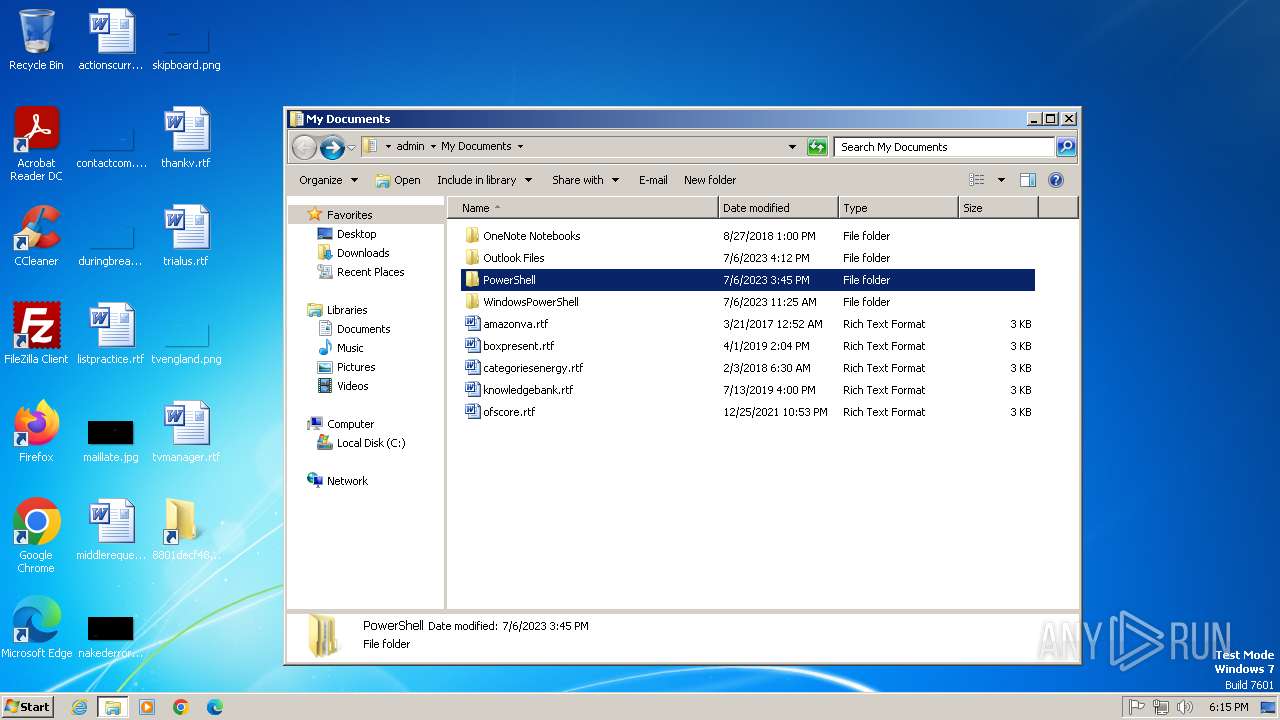
Task: Sort by Date modified column header
Action: [779, 208]
